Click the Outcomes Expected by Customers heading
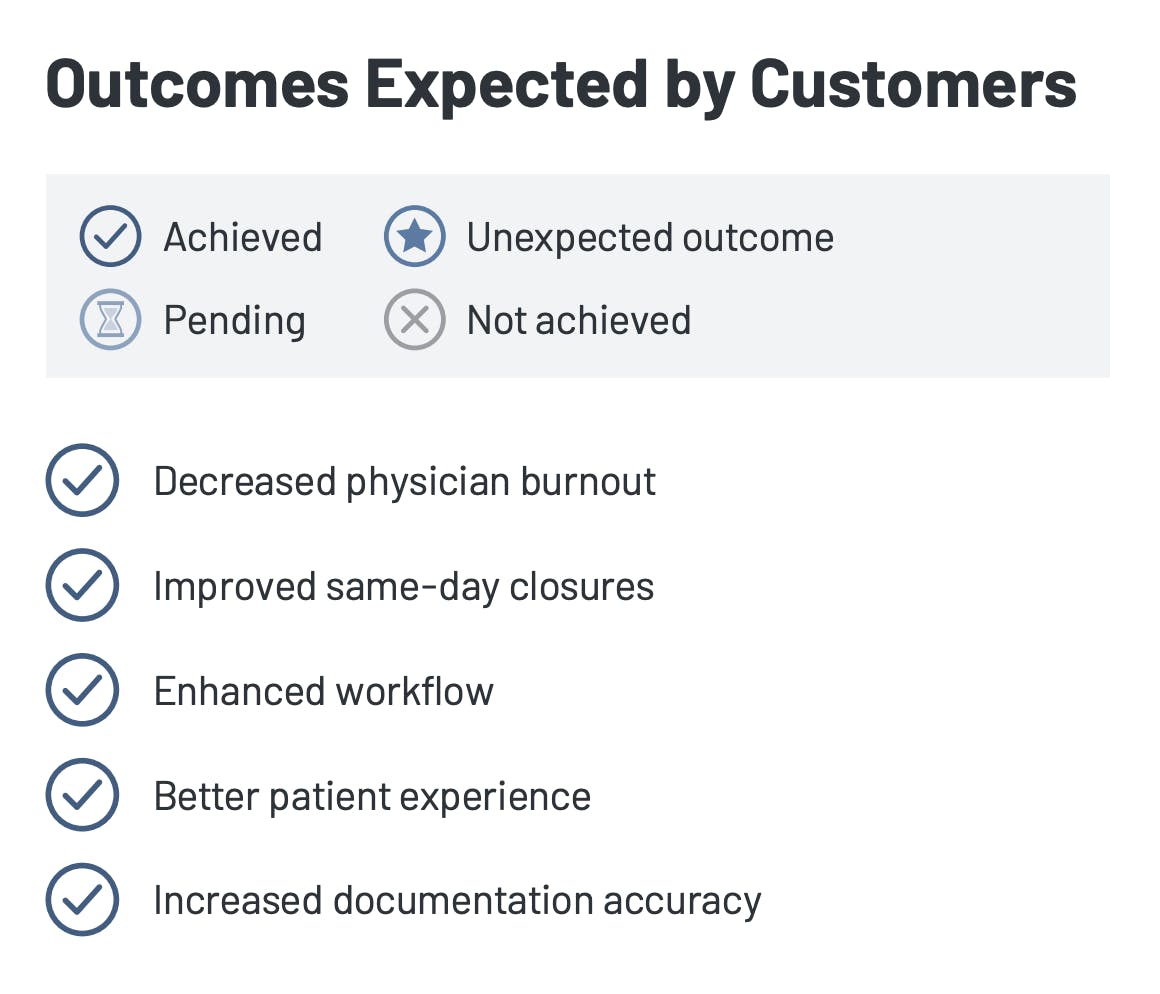Viewport: 1160px width, 994px height. 562,85
